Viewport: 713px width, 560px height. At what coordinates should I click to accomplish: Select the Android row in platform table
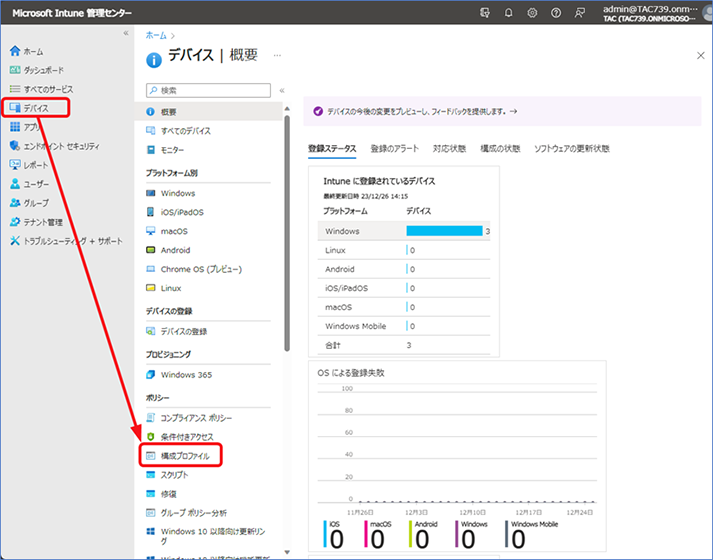pos(404,269)
